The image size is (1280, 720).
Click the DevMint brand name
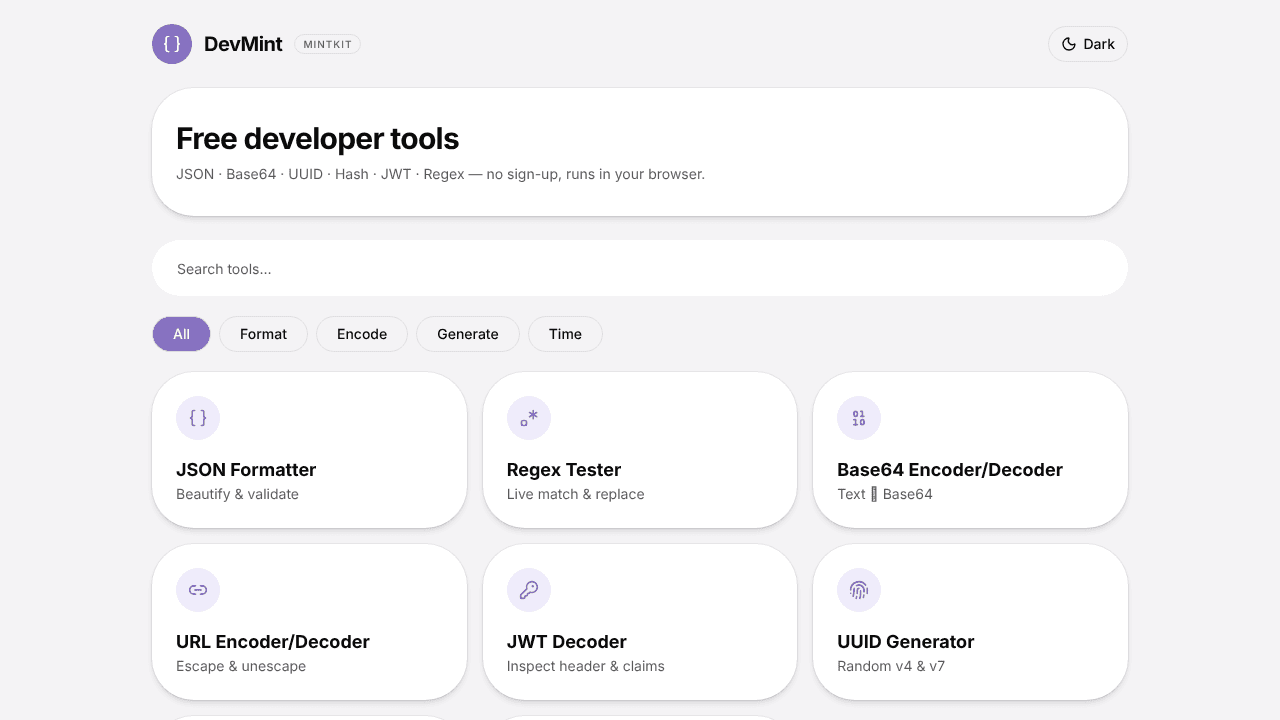point(243,44)
